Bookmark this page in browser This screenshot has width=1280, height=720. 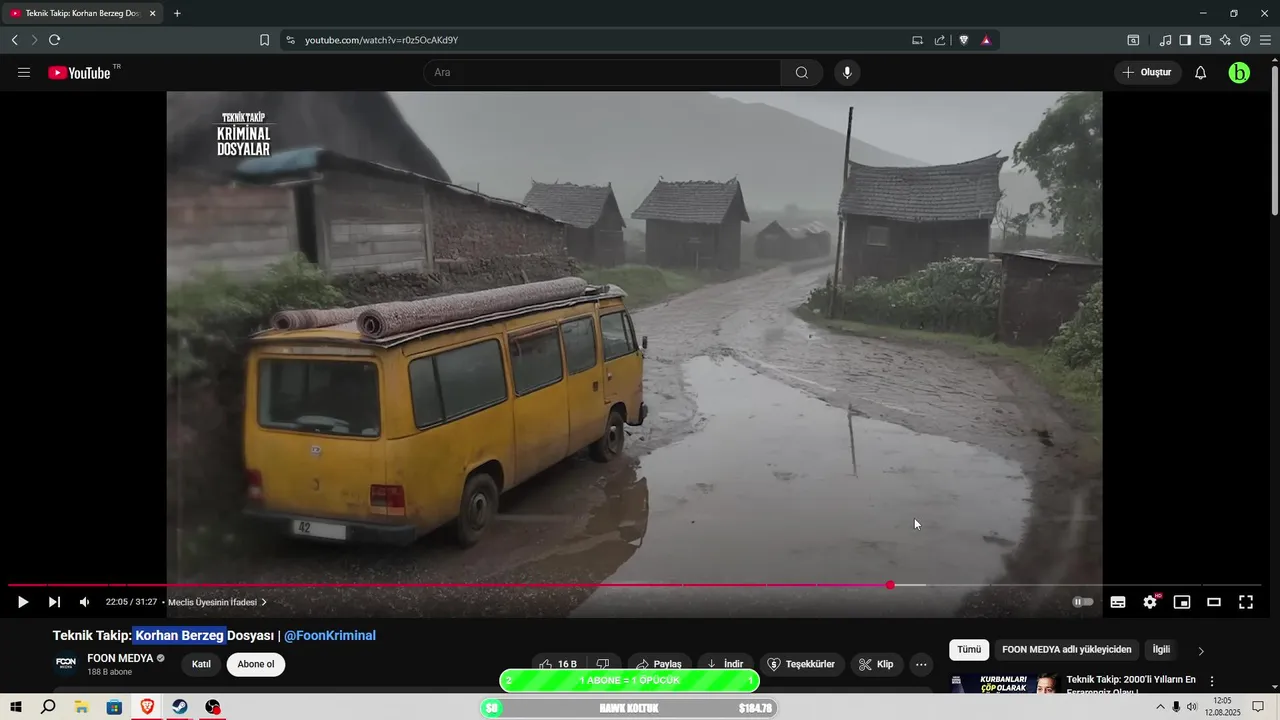[x=264, y=40]
